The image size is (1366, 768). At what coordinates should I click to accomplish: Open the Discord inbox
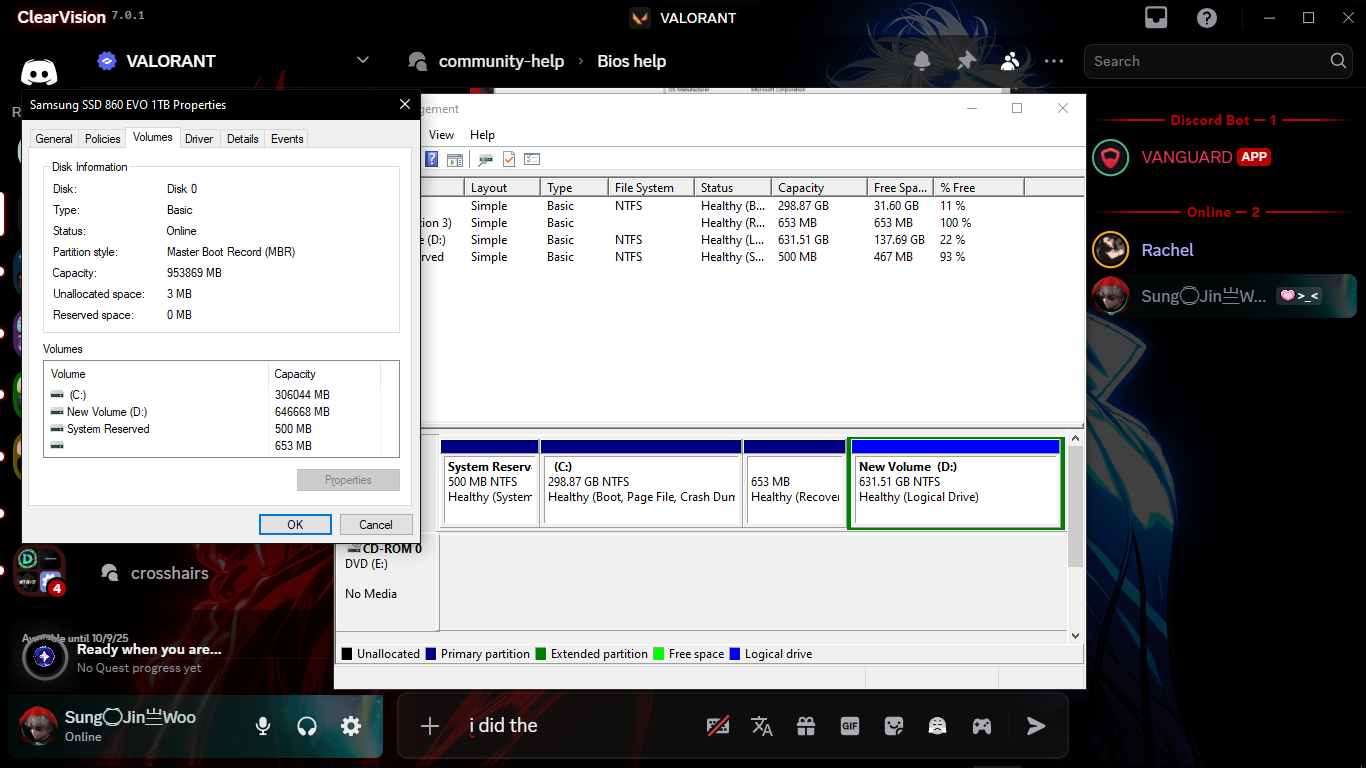[x=1156, y=18]
